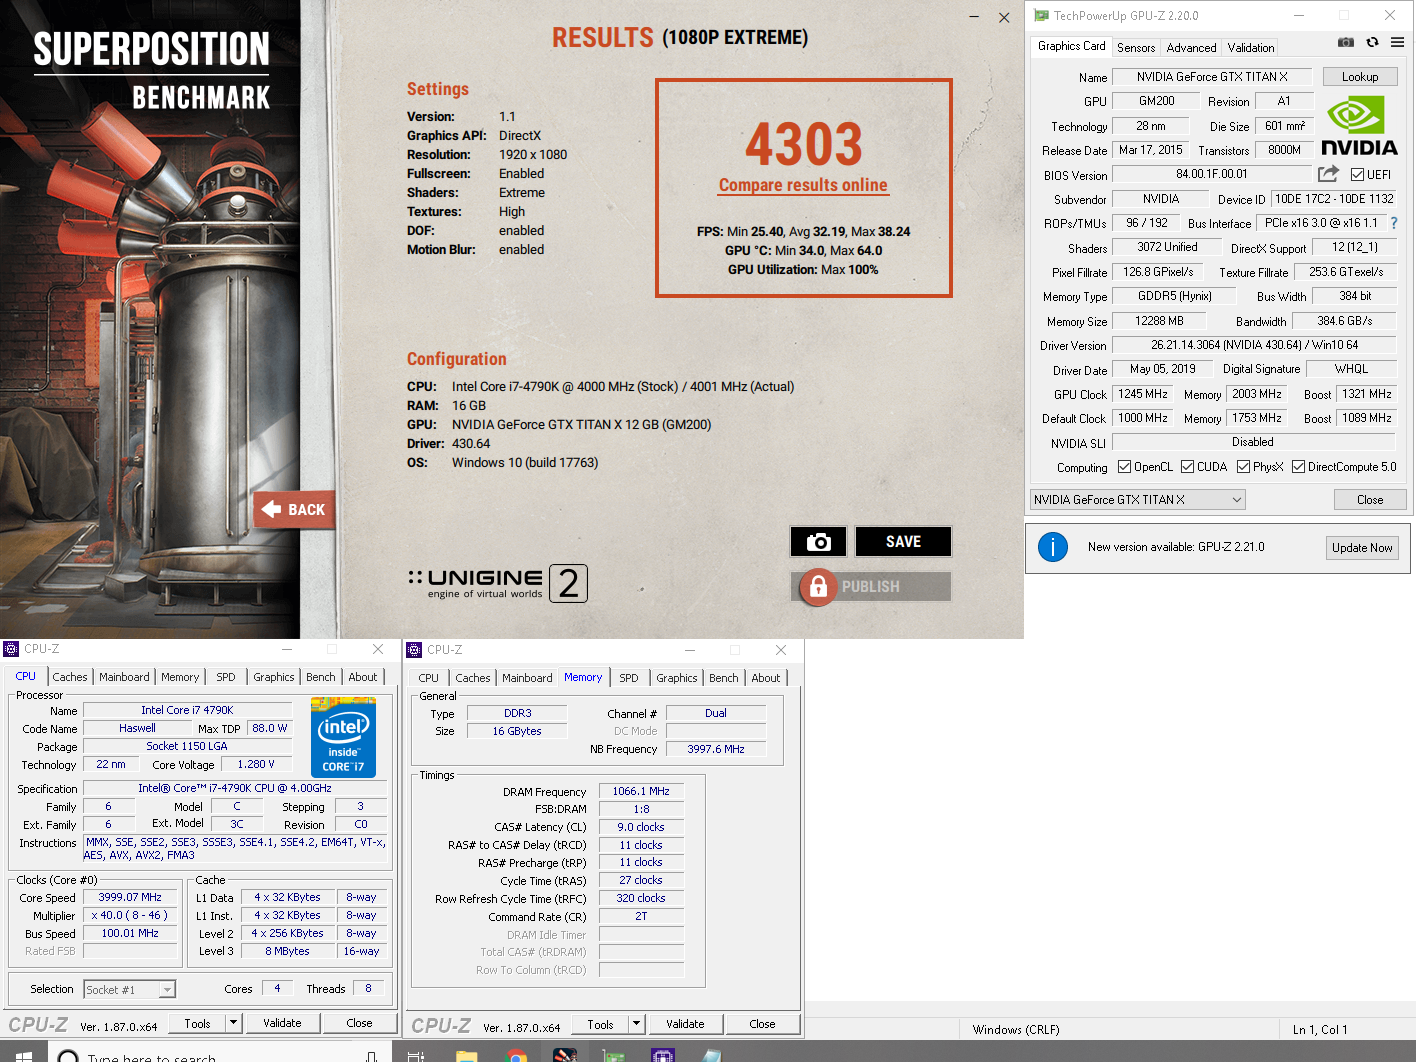Image resolution: width=1416 pixels, height=1062 pixels.
Task: Open the GPU selection dropdown in GPU-Z
Action: pyautogui.click(x=1138, y=500)
